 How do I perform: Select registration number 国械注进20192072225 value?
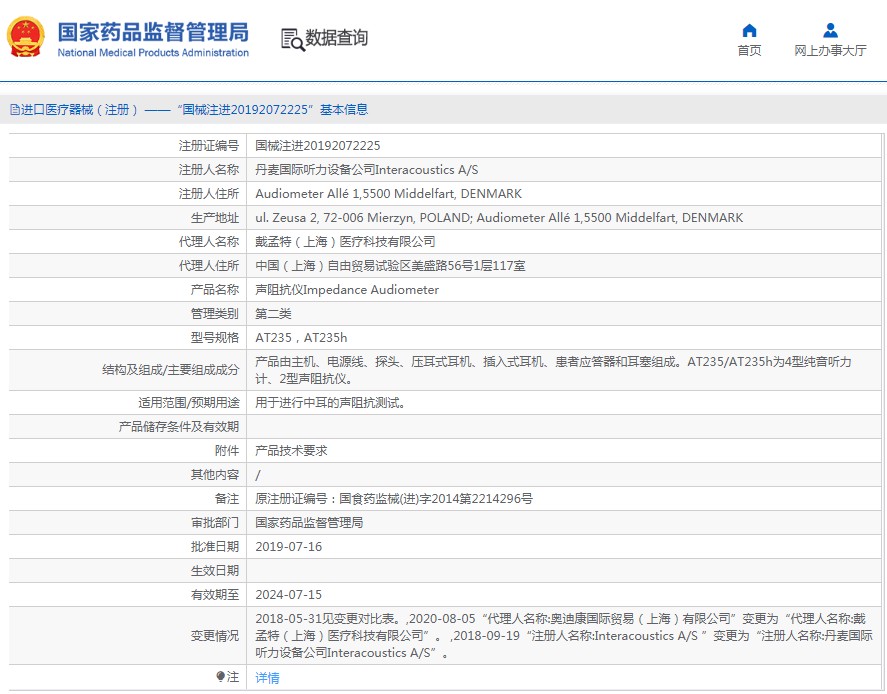[317, 146]
